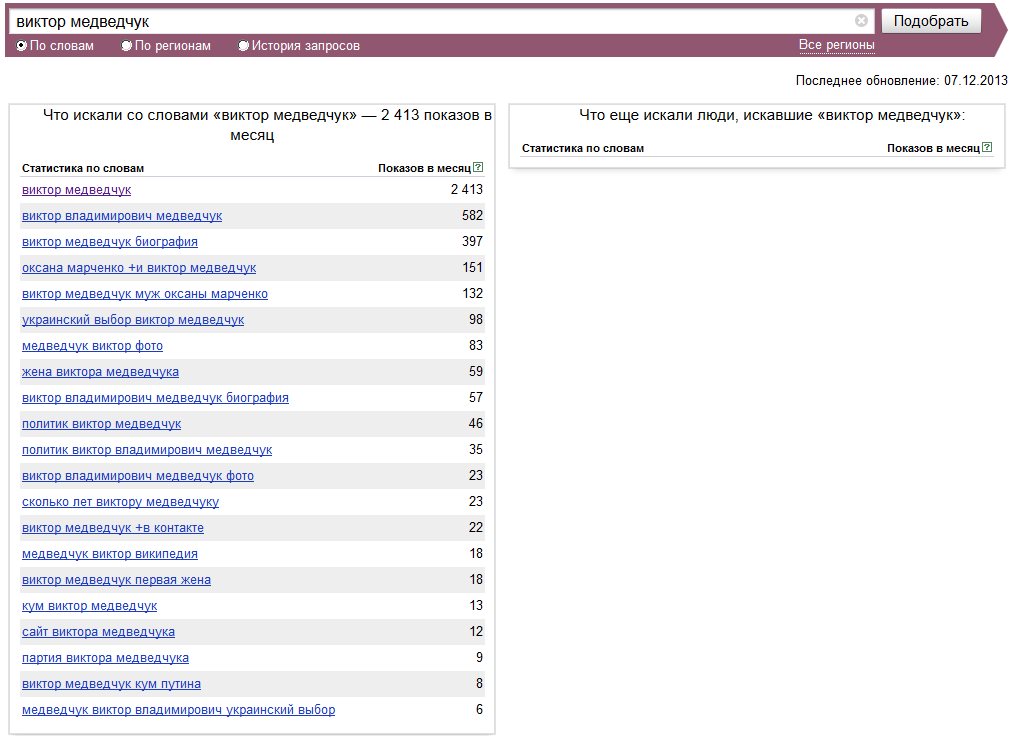Open the "партия виктора медведчука" link
The width and height of the screenshot is (1012, 736).
tap(105, 658)
